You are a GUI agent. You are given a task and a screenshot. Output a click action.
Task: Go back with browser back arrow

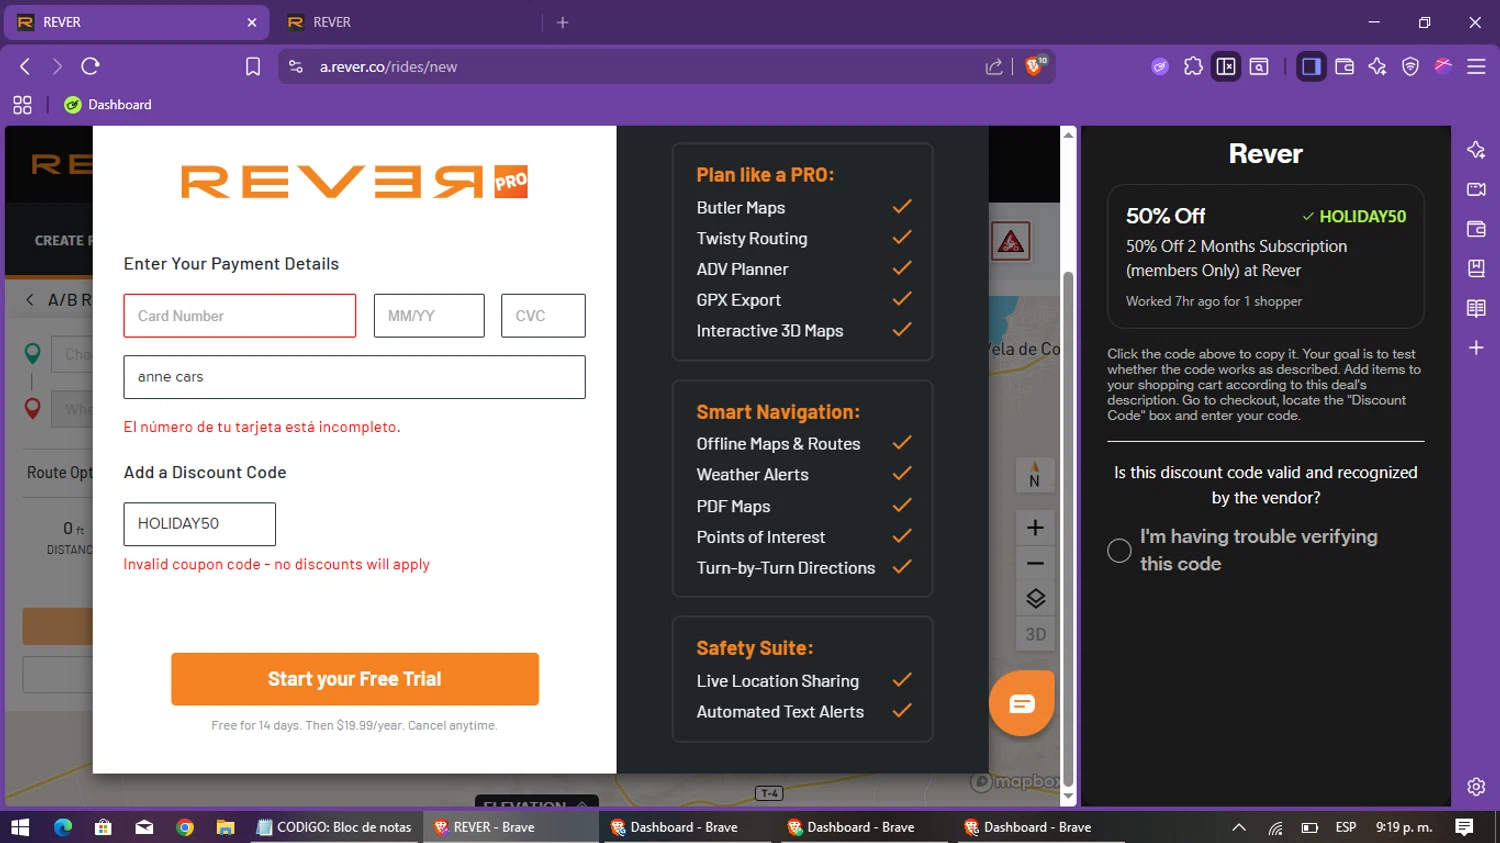(25, 66)
